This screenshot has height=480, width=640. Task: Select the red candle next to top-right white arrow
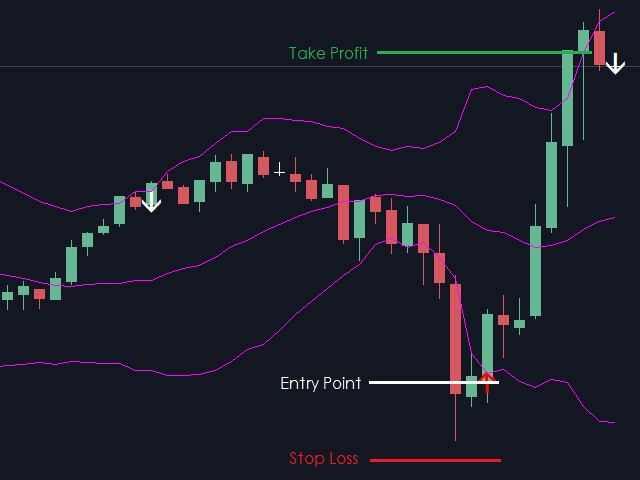[x=600, y=48]
